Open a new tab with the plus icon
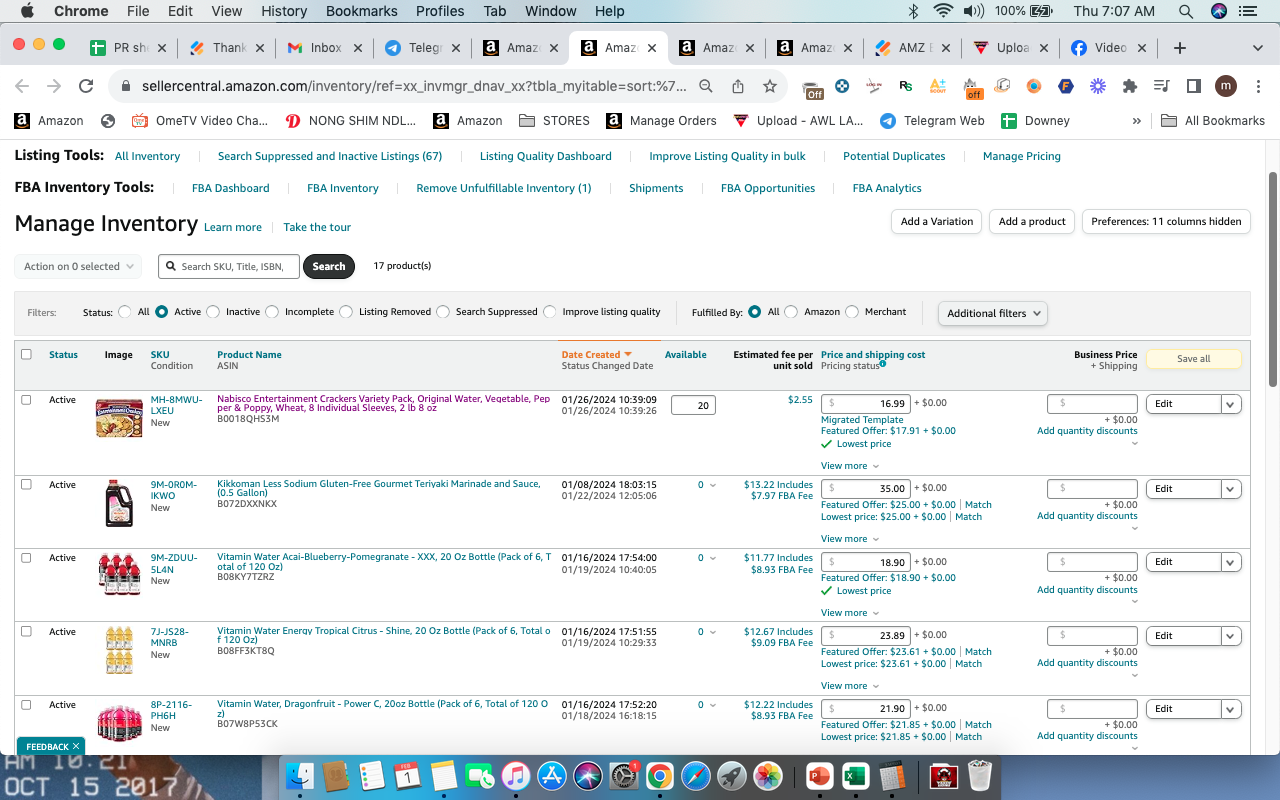1280x800 pixels. click(x=1180, y=48)
